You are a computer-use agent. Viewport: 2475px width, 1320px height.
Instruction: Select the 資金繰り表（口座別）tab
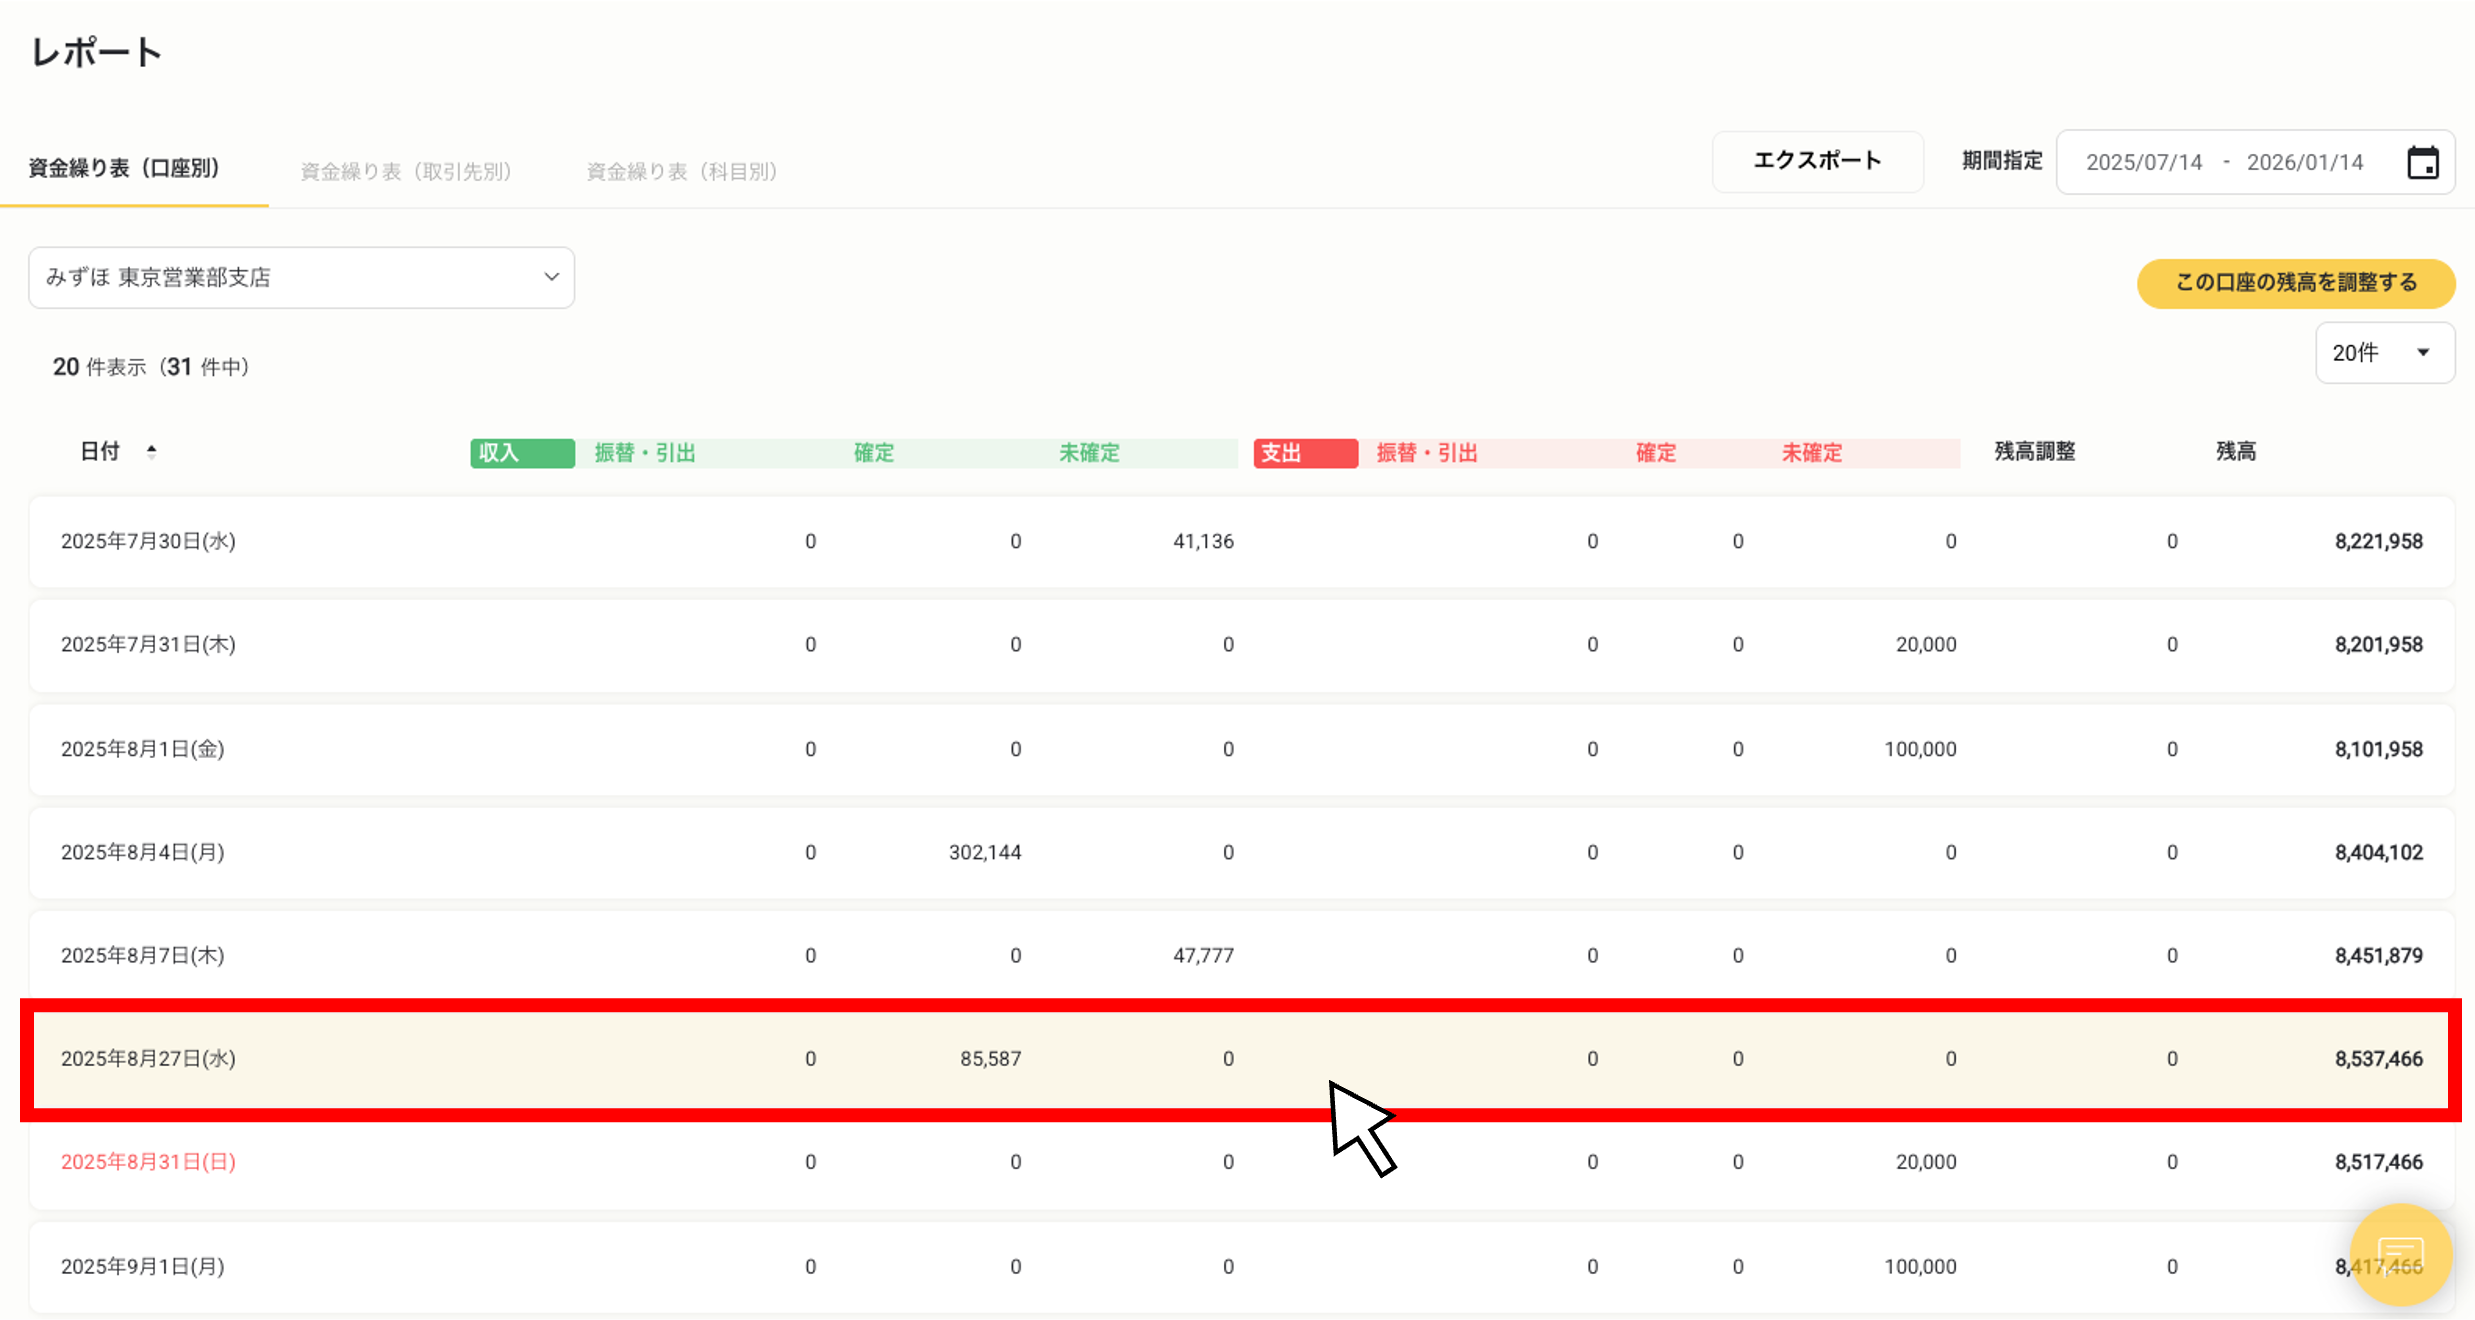123,168
